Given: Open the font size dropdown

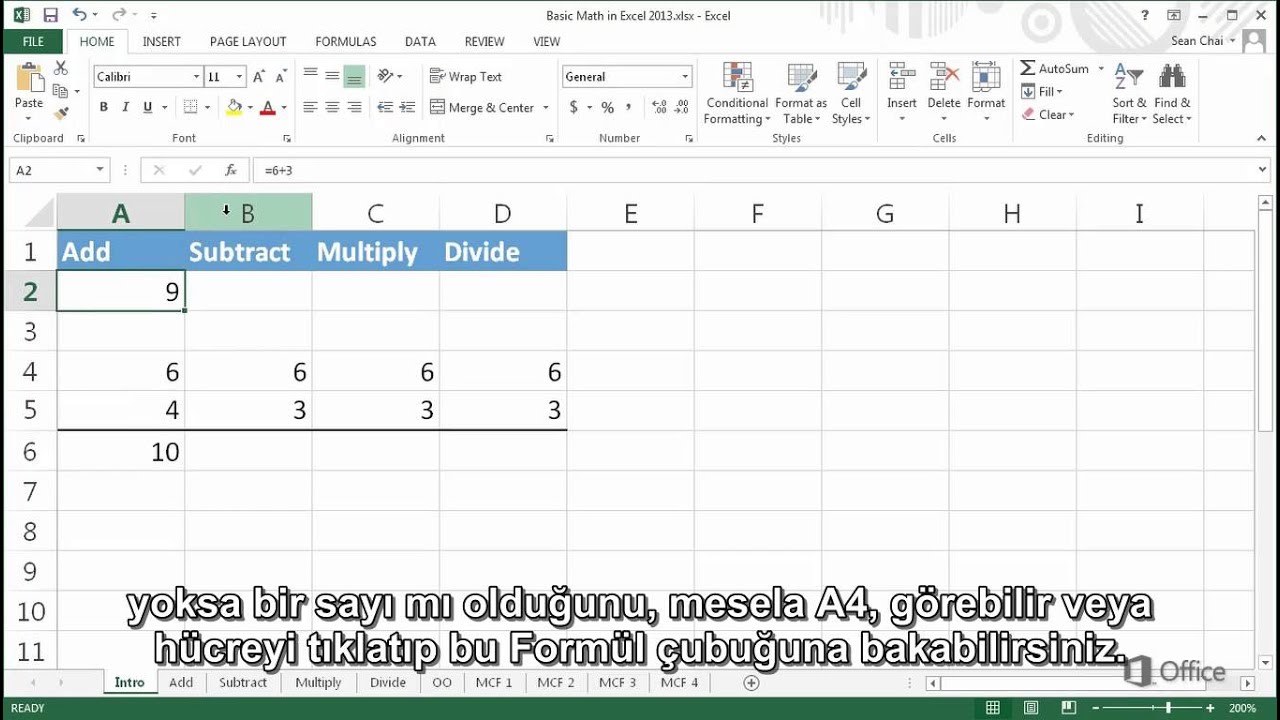Looking at the screenshot, I should [x=239, y=77].
